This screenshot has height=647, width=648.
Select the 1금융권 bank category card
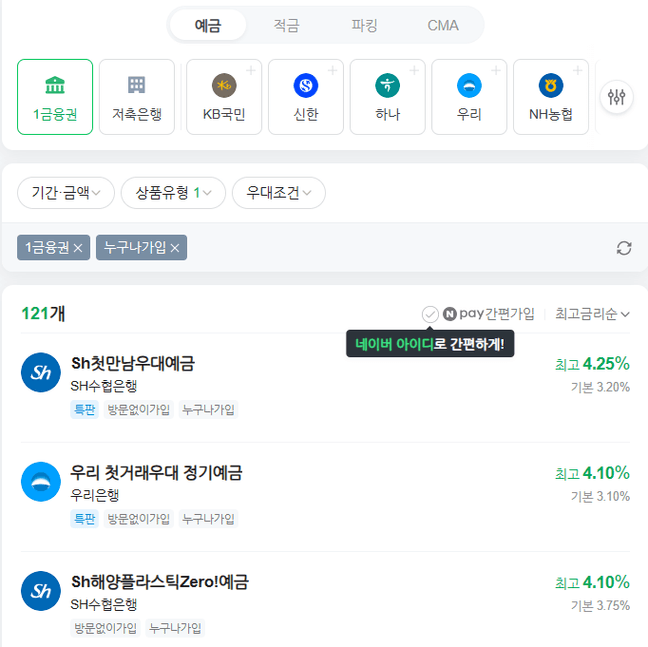click(55, 97)
